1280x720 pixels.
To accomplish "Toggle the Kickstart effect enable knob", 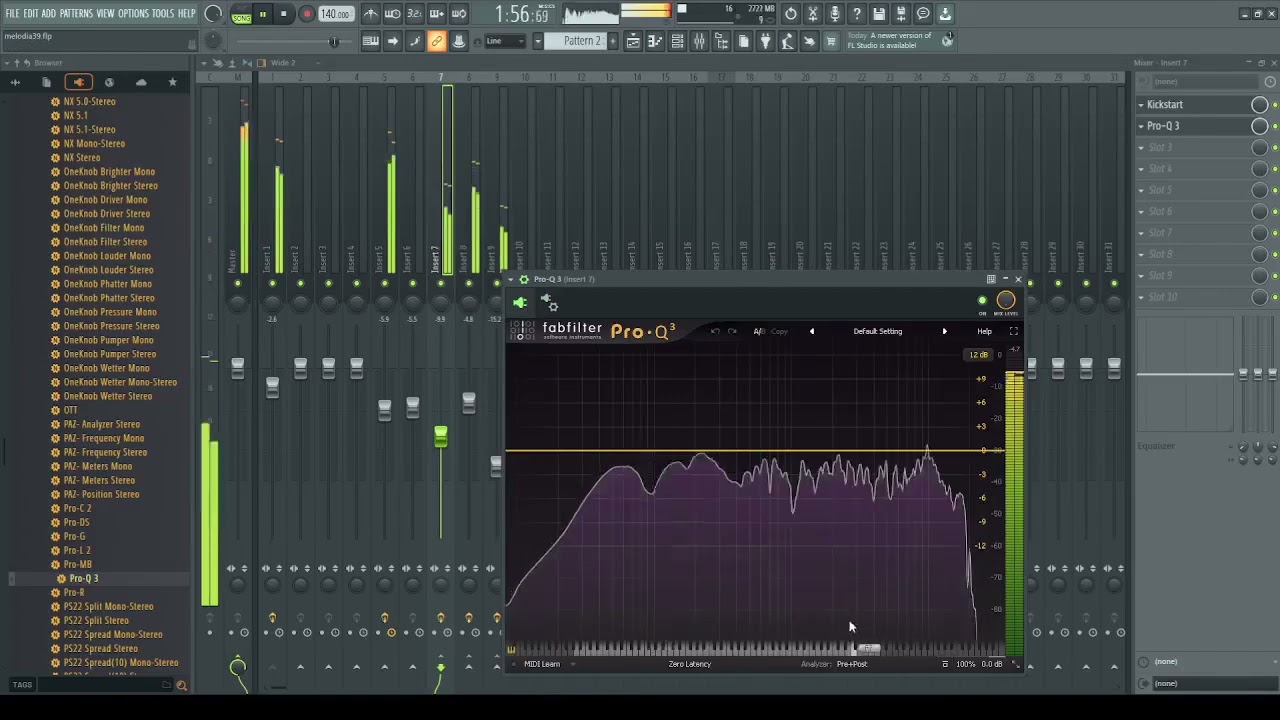I will (1260, 105).
